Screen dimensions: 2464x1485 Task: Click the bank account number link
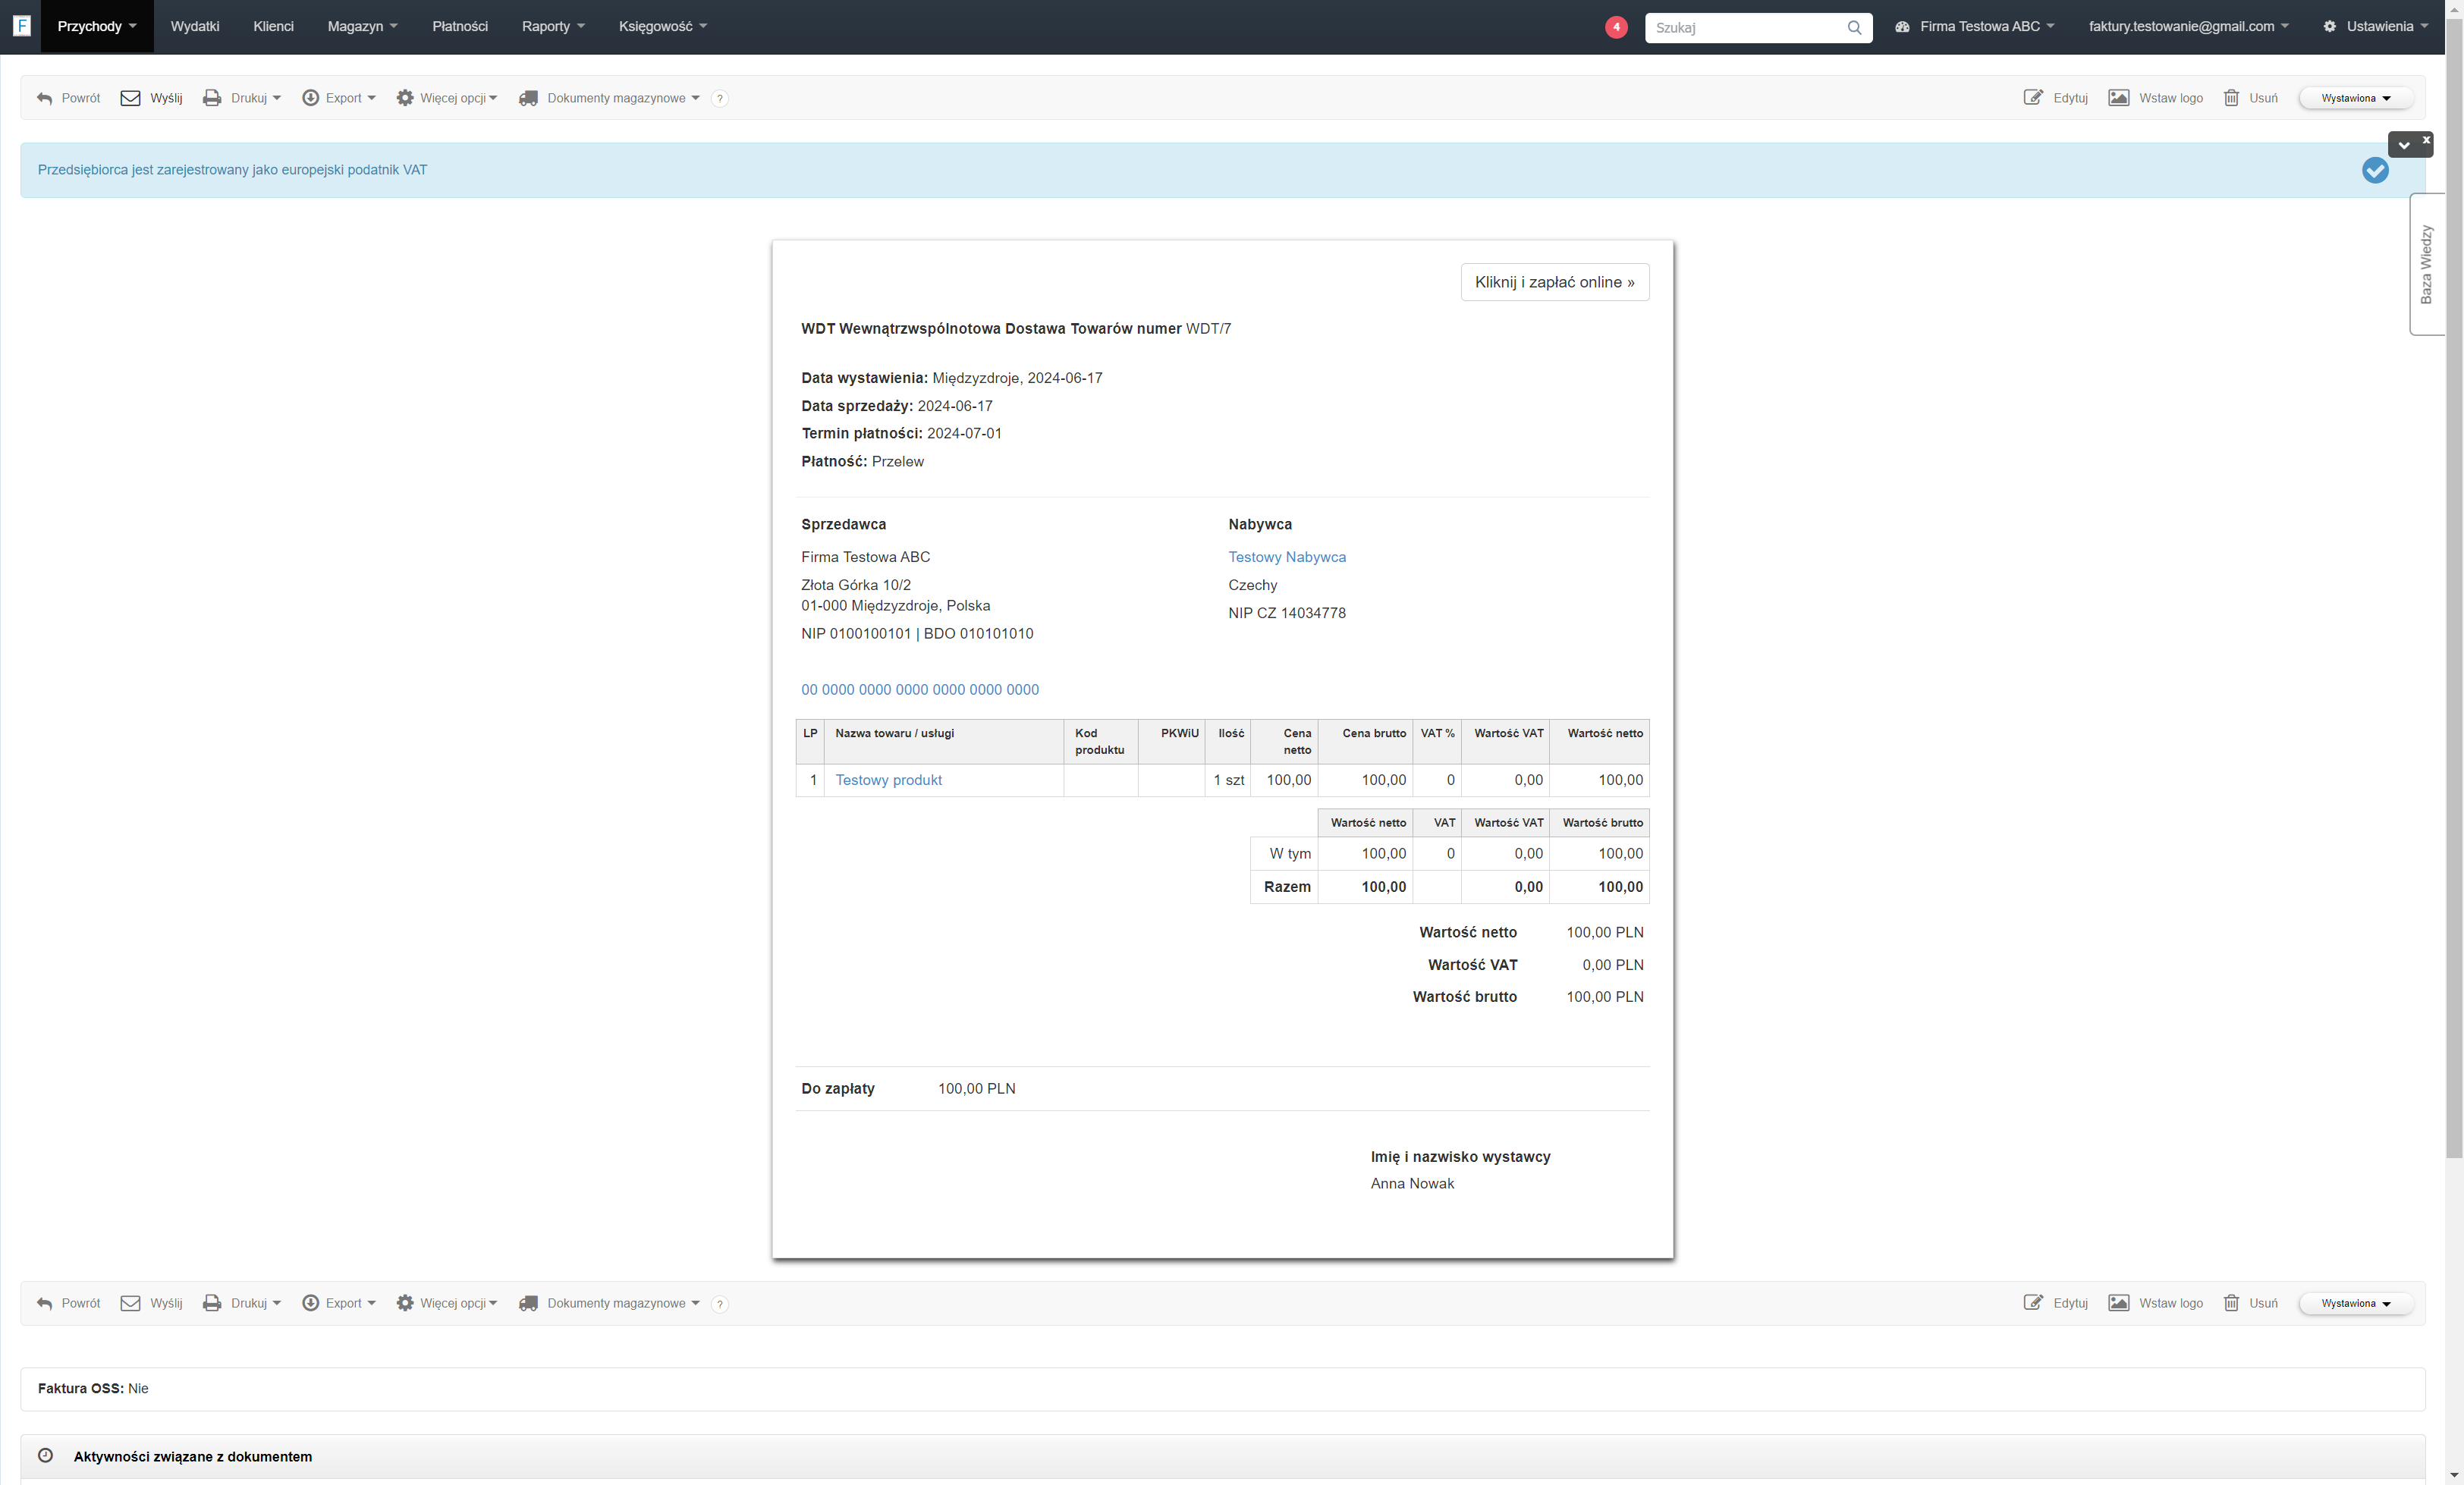point(920,690)
